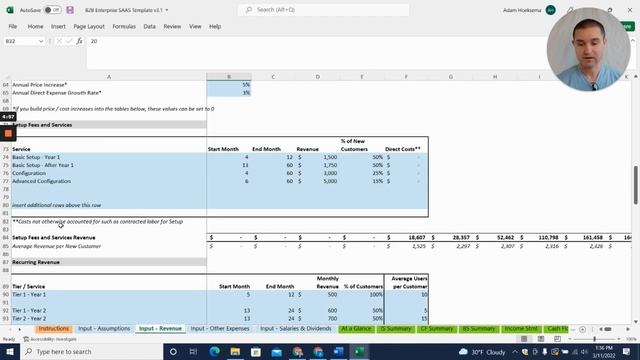Open the Insert ribbon tab

pos(58,27)
